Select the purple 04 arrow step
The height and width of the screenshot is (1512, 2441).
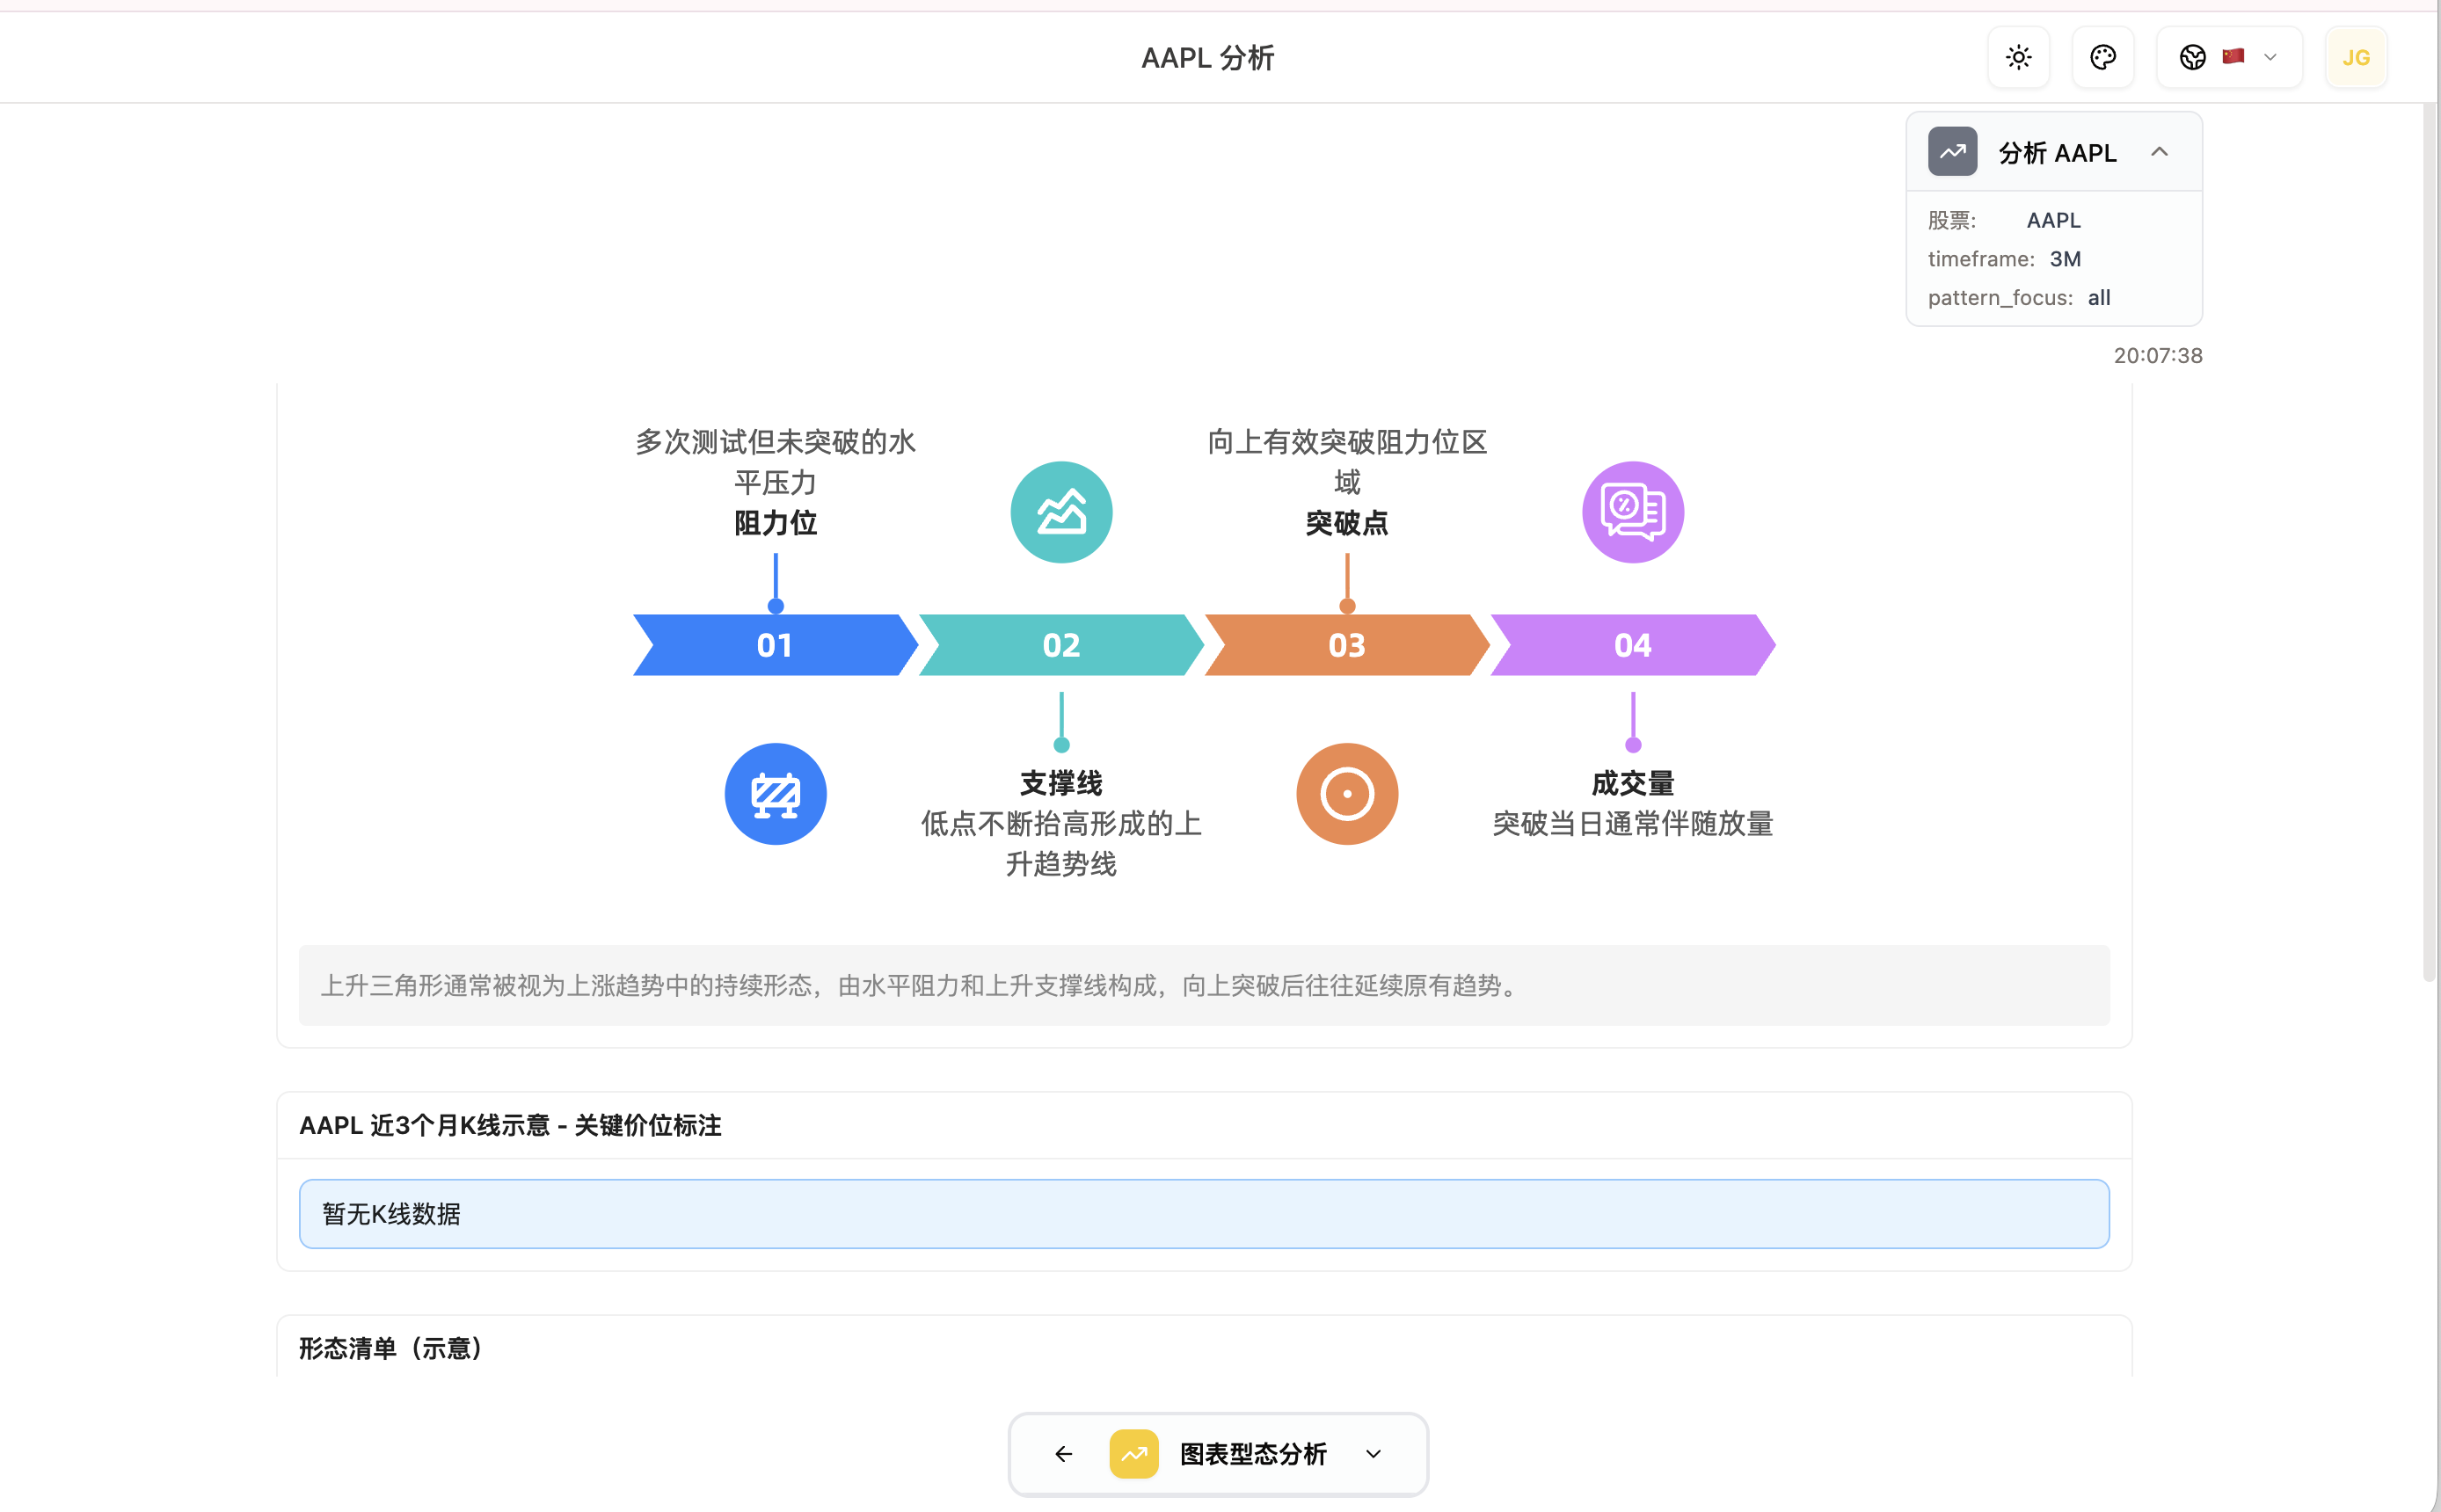(1632, 645)
